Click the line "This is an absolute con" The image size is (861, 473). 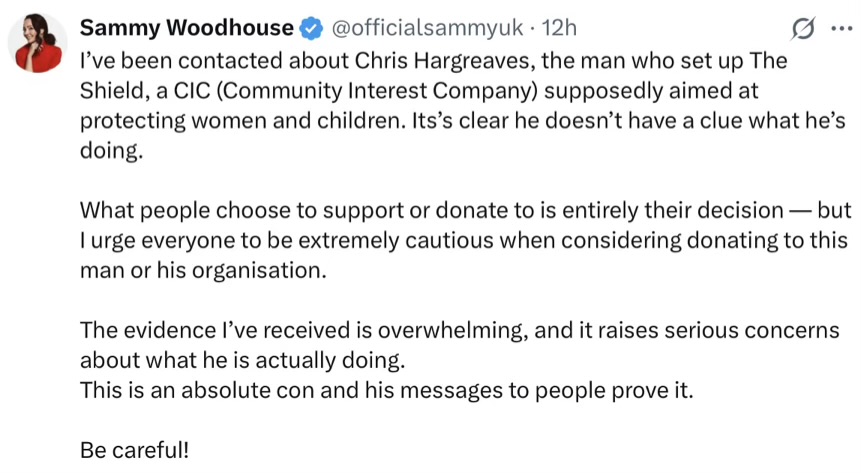pyautogui.click(x=387, y=390)
